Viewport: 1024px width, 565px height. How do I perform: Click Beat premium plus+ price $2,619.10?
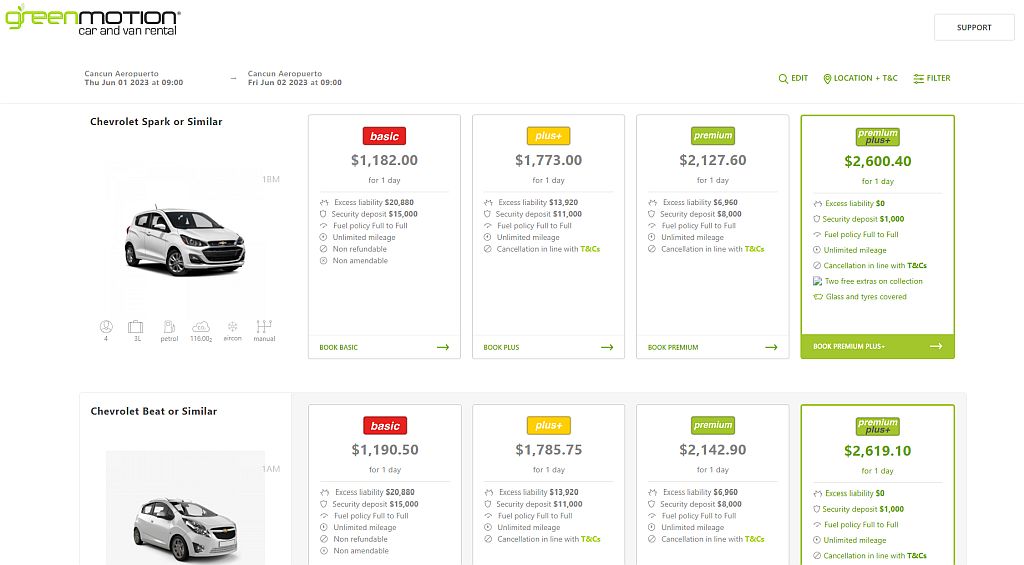point(877,451)
